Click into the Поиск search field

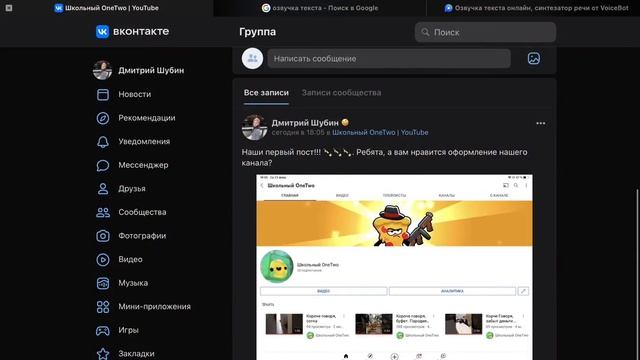(x=485, y=32)
